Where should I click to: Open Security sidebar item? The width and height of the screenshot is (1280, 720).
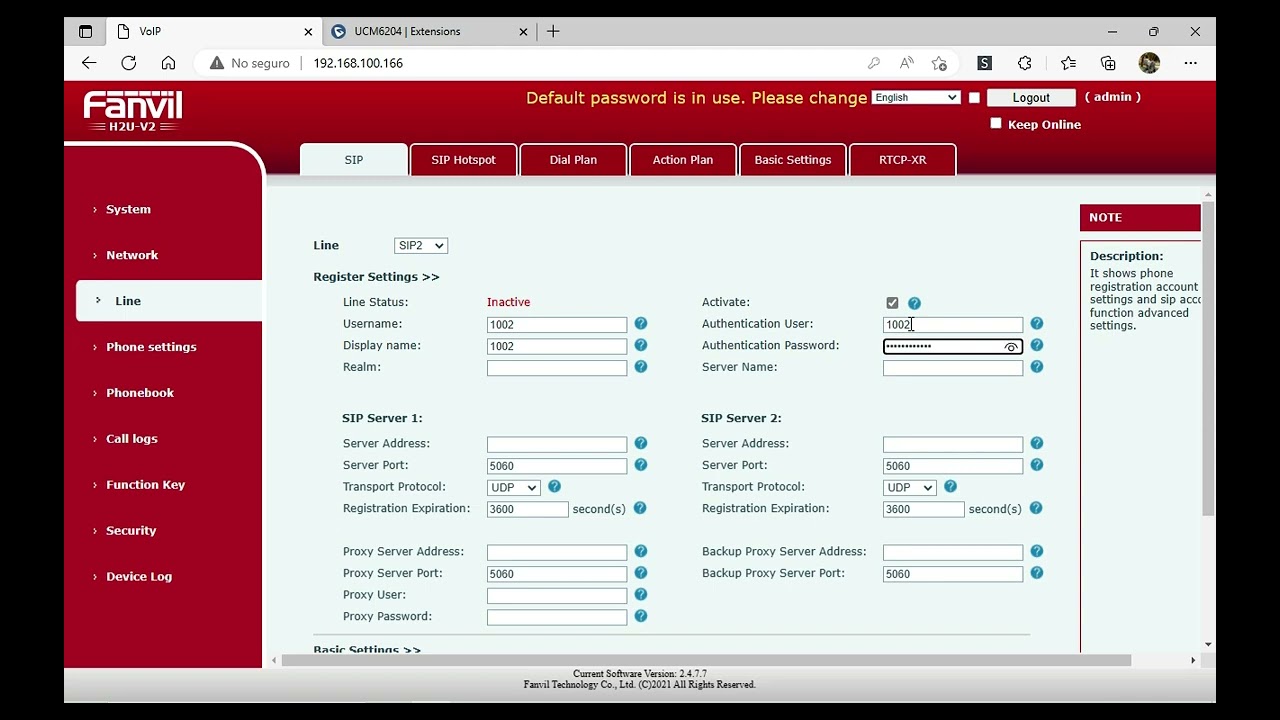(x=131, y=531)
